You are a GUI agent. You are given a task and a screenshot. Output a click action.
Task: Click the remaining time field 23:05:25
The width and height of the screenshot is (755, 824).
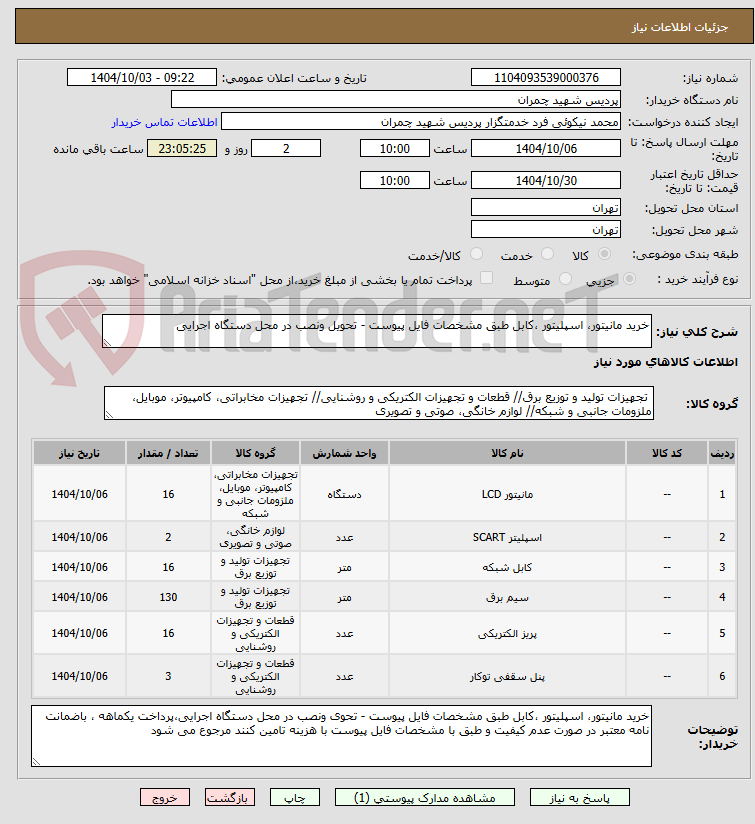[182, 148]
